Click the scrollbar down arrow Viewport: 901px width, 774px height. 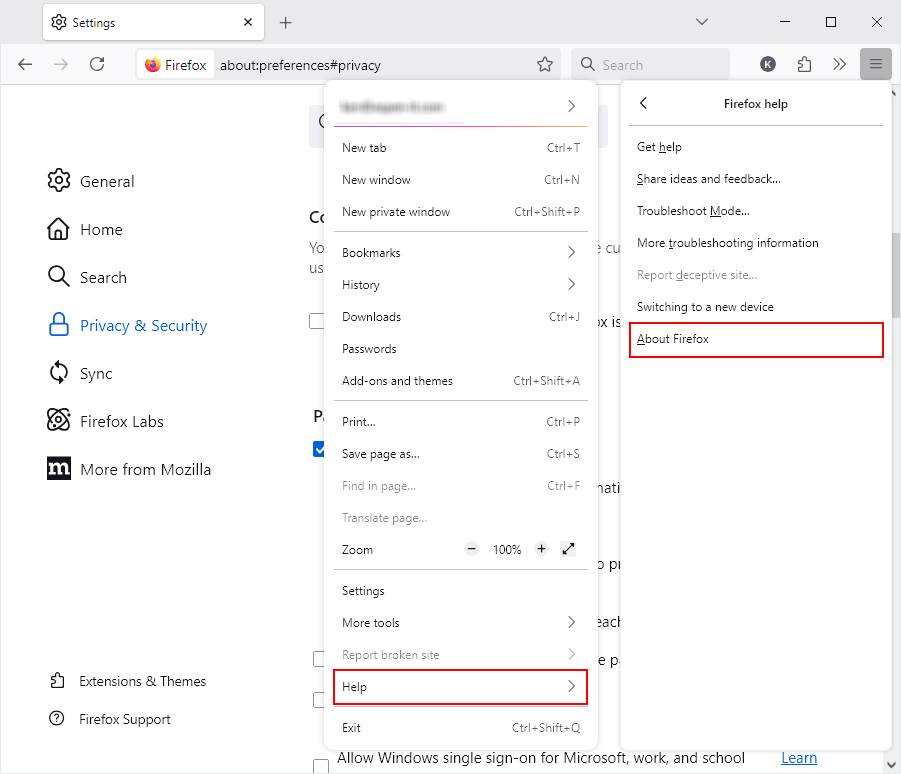pos(891,765)
